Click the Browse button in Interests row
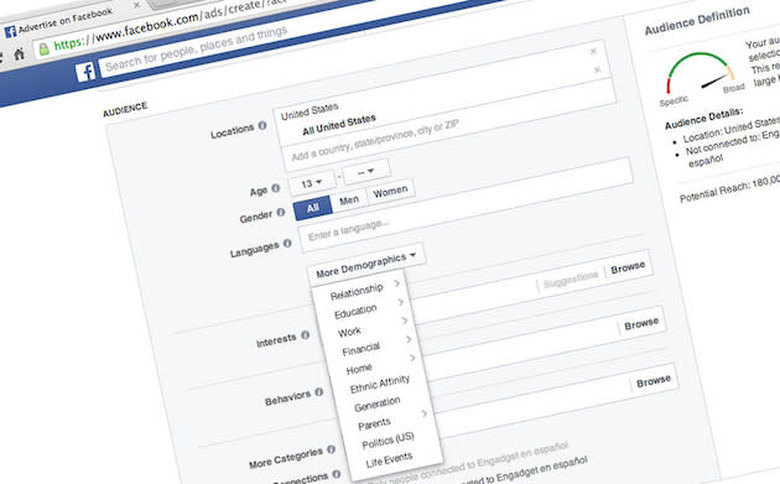 point(641,324)
